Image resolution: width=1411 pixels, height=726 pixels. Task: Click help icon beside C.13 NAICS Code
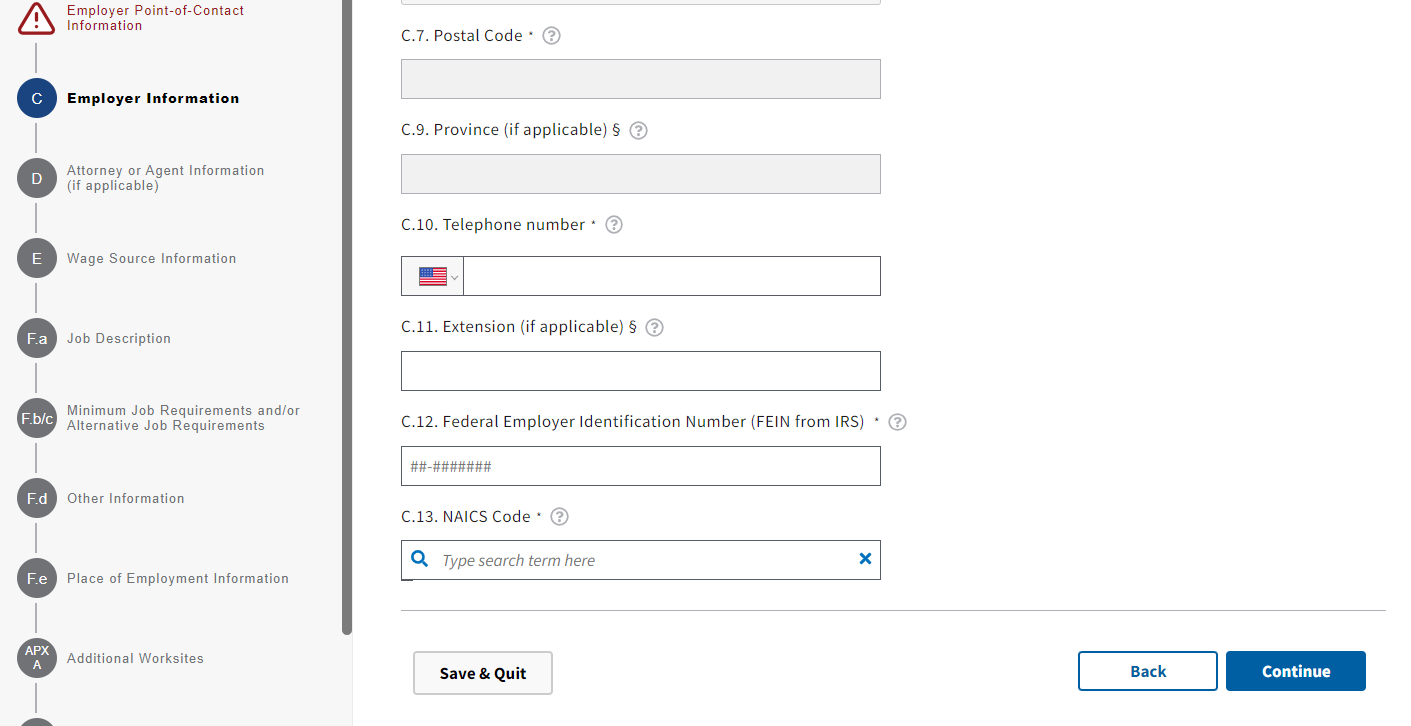tap(560, 517)
